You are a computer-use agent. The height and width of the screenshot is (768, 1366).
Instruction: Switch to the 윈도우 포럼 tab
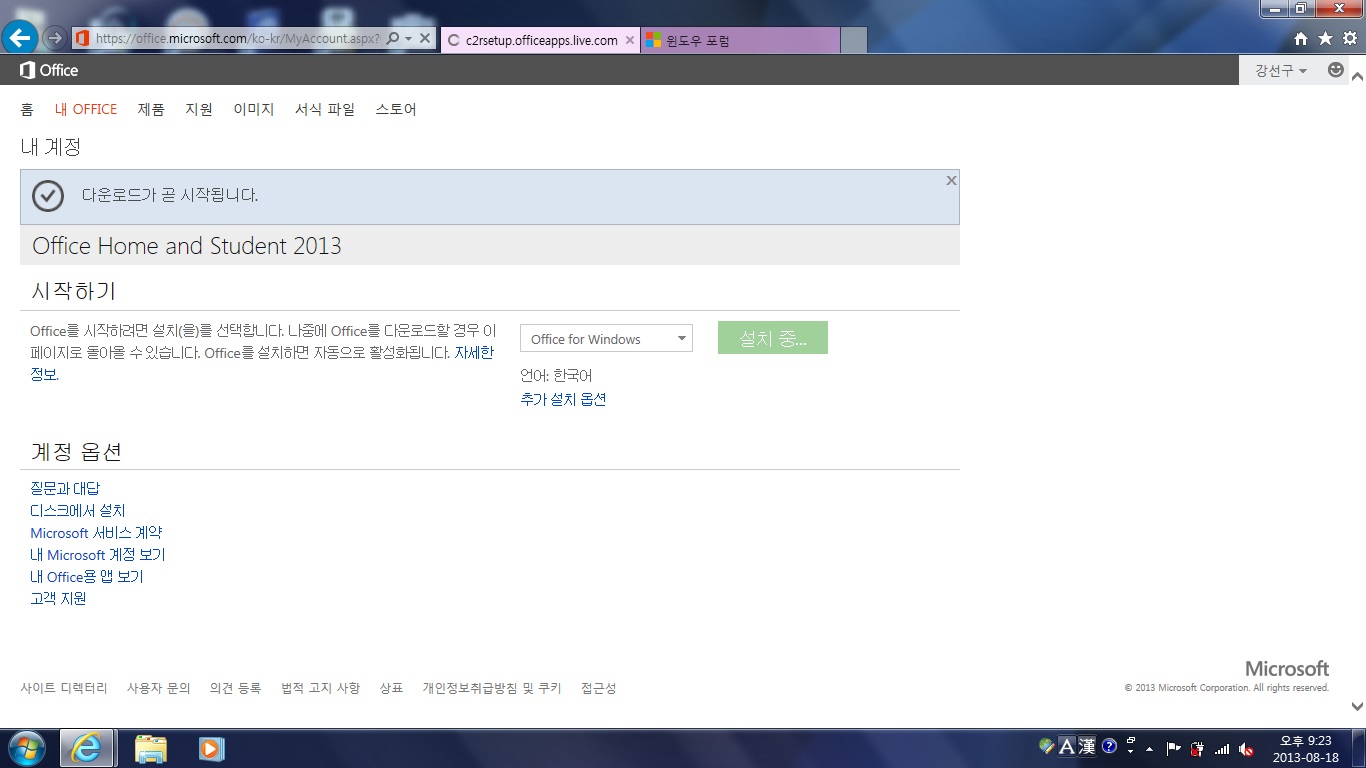click(740, 40)
